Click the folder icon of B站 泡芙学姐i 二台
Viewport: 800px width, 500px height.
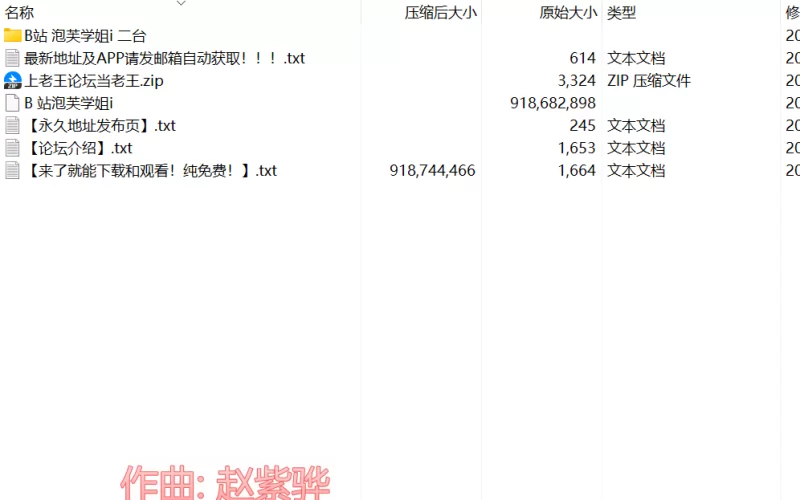pos(12,36)
